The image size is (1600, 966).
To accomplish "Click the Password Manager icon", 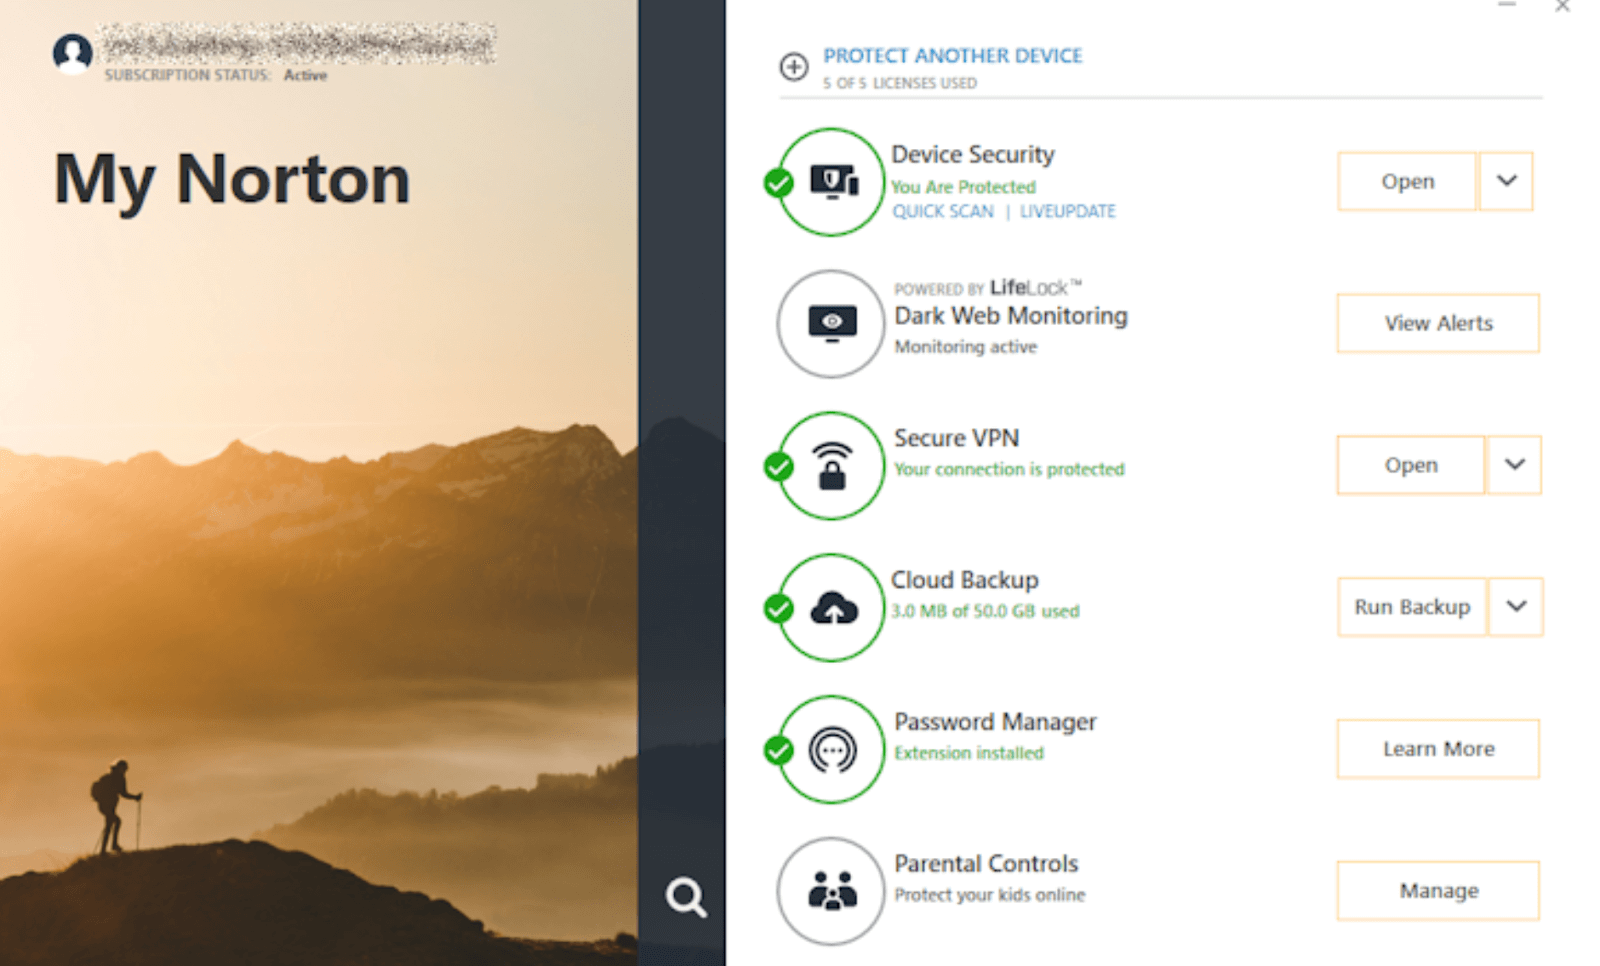I will point(831,750).
